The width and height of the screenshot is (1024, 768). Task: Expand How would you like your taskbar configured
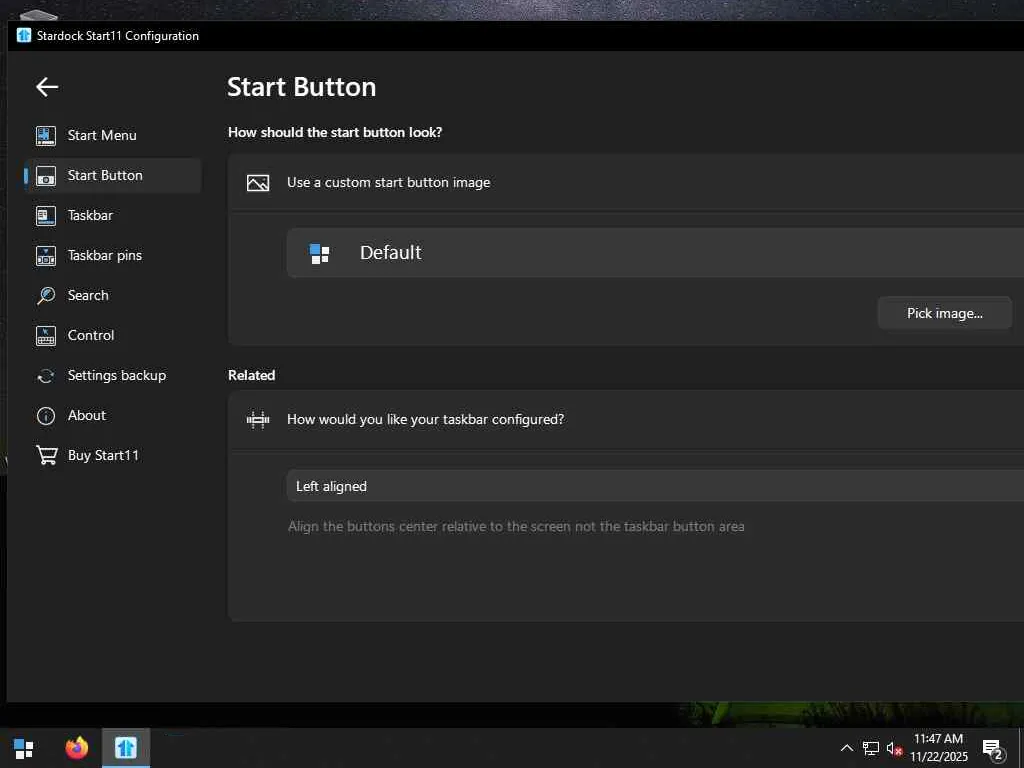click(626, 419)
